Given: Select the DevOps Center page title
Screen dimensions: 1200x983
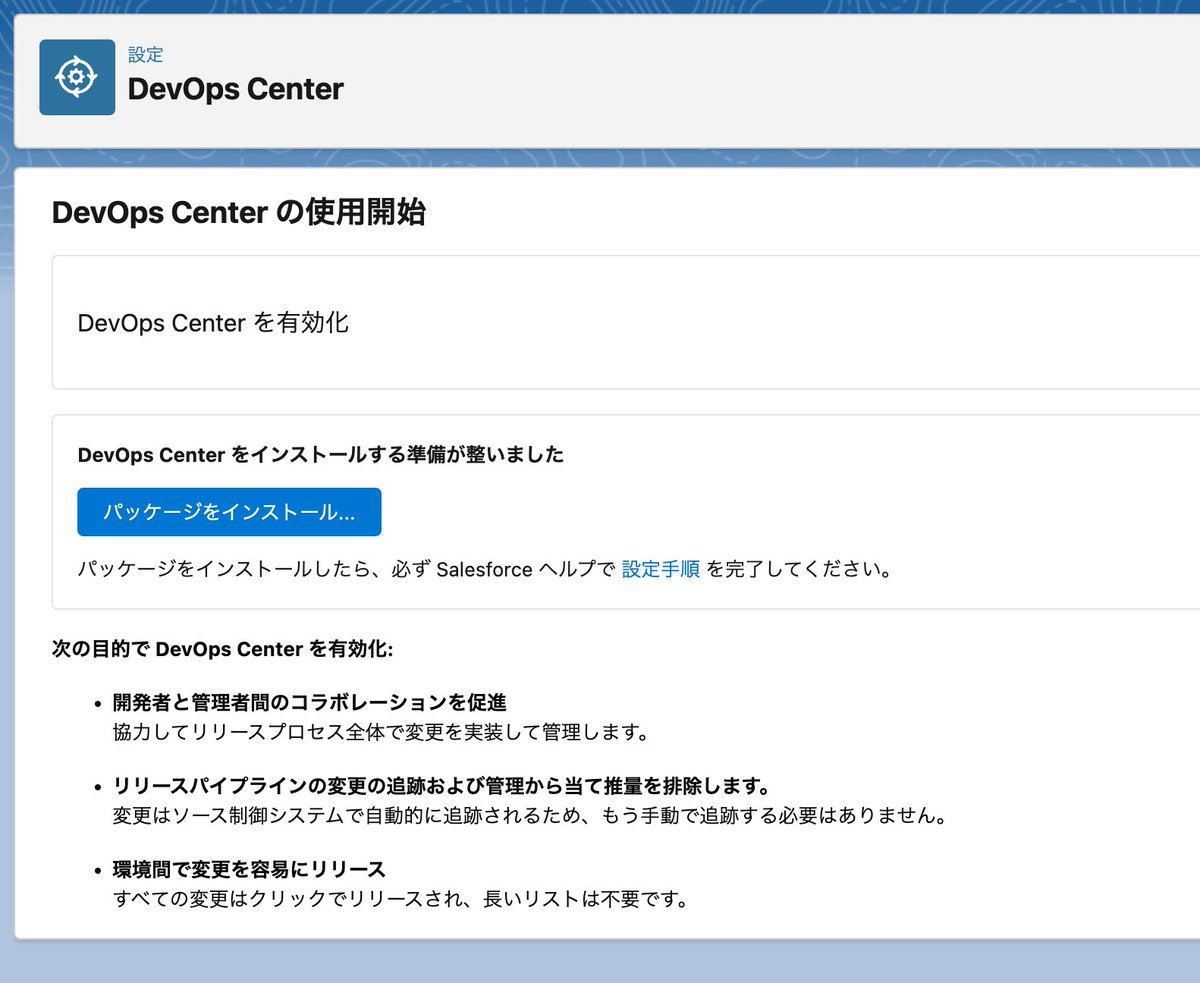Looking at the screenshot, I should pyautogui.click(x=235, y=89).
